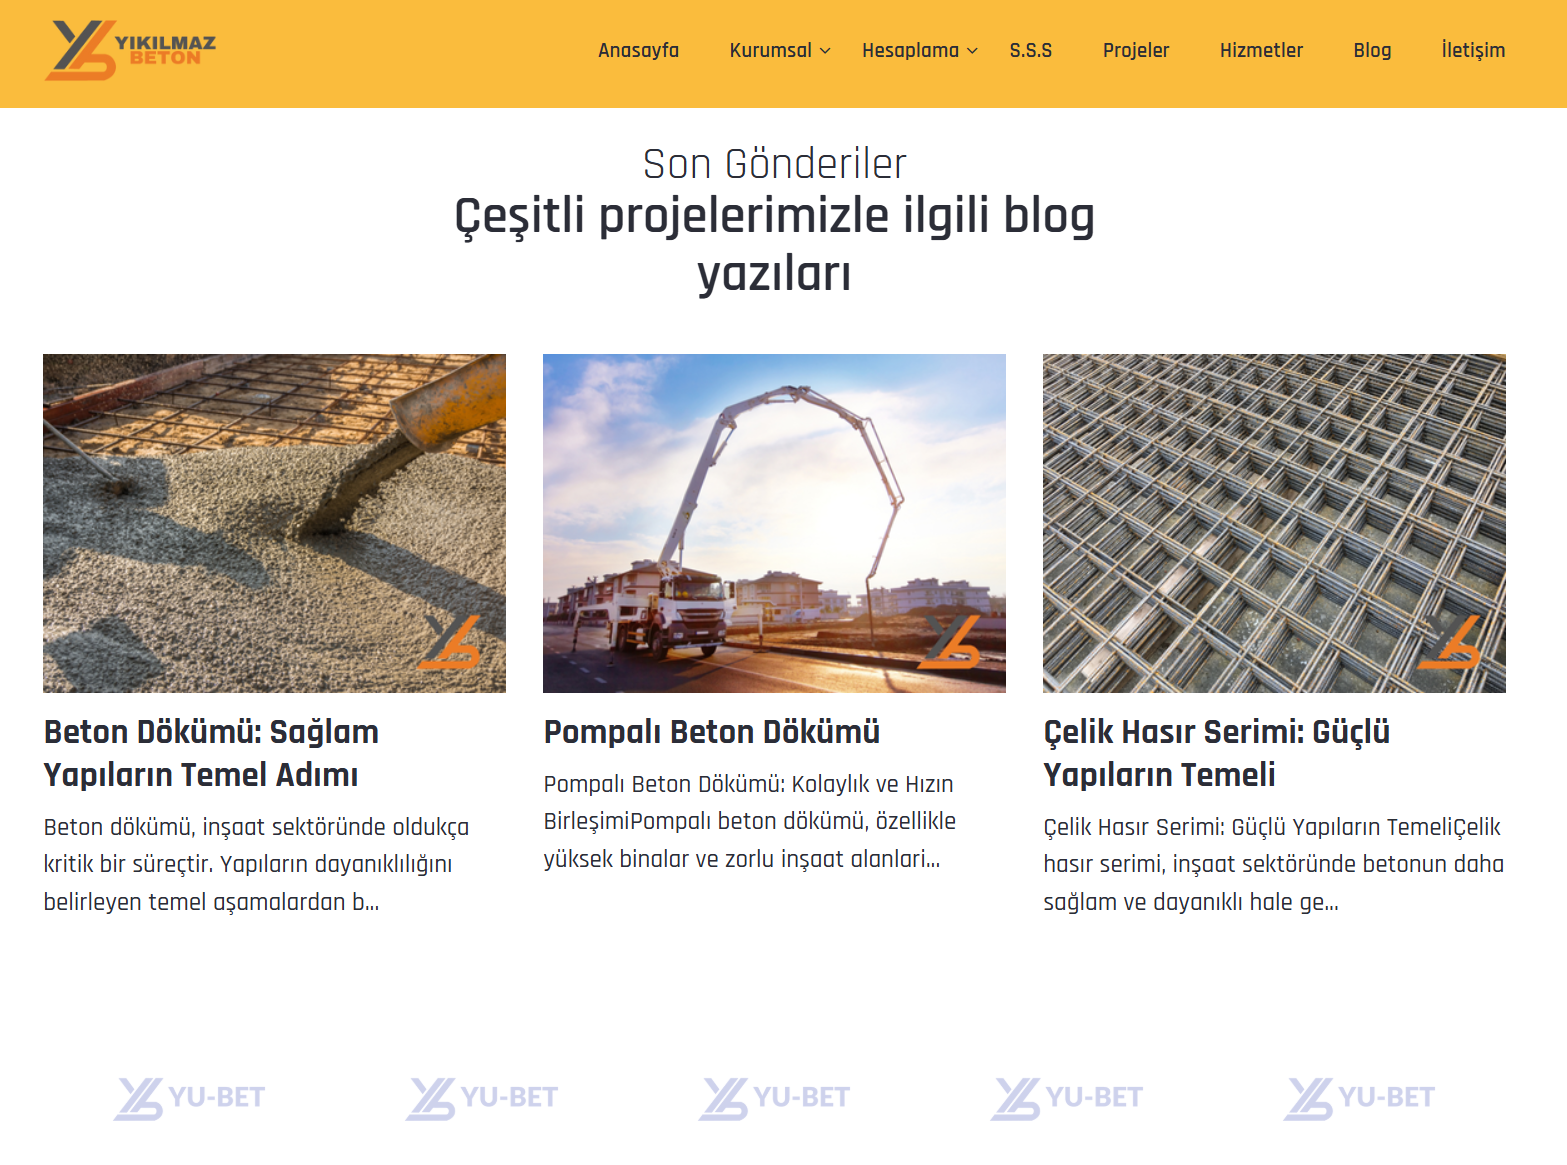Image resolution: width=1567 pixels, height=1165 pixels.
Task: Click the Yıkılmaz Beton logo in header
Action: 131,50
